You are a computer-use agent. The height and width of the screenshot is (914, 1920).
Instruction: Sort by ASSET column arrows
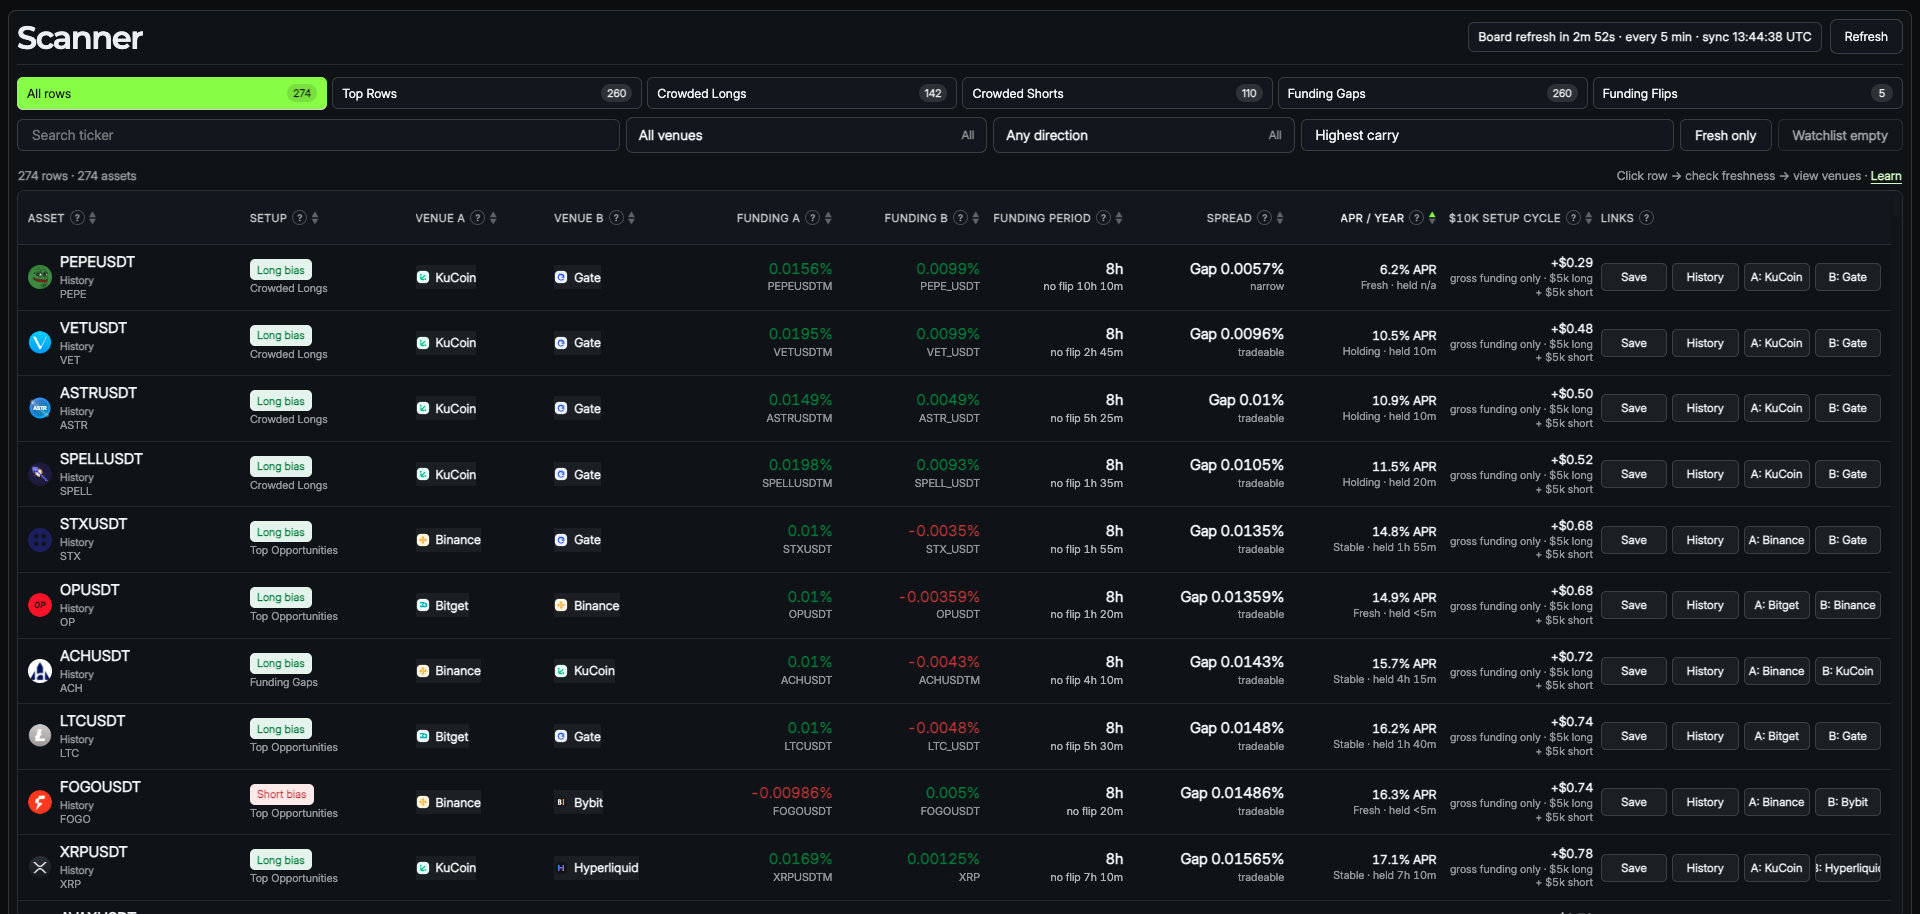(92, 218)
